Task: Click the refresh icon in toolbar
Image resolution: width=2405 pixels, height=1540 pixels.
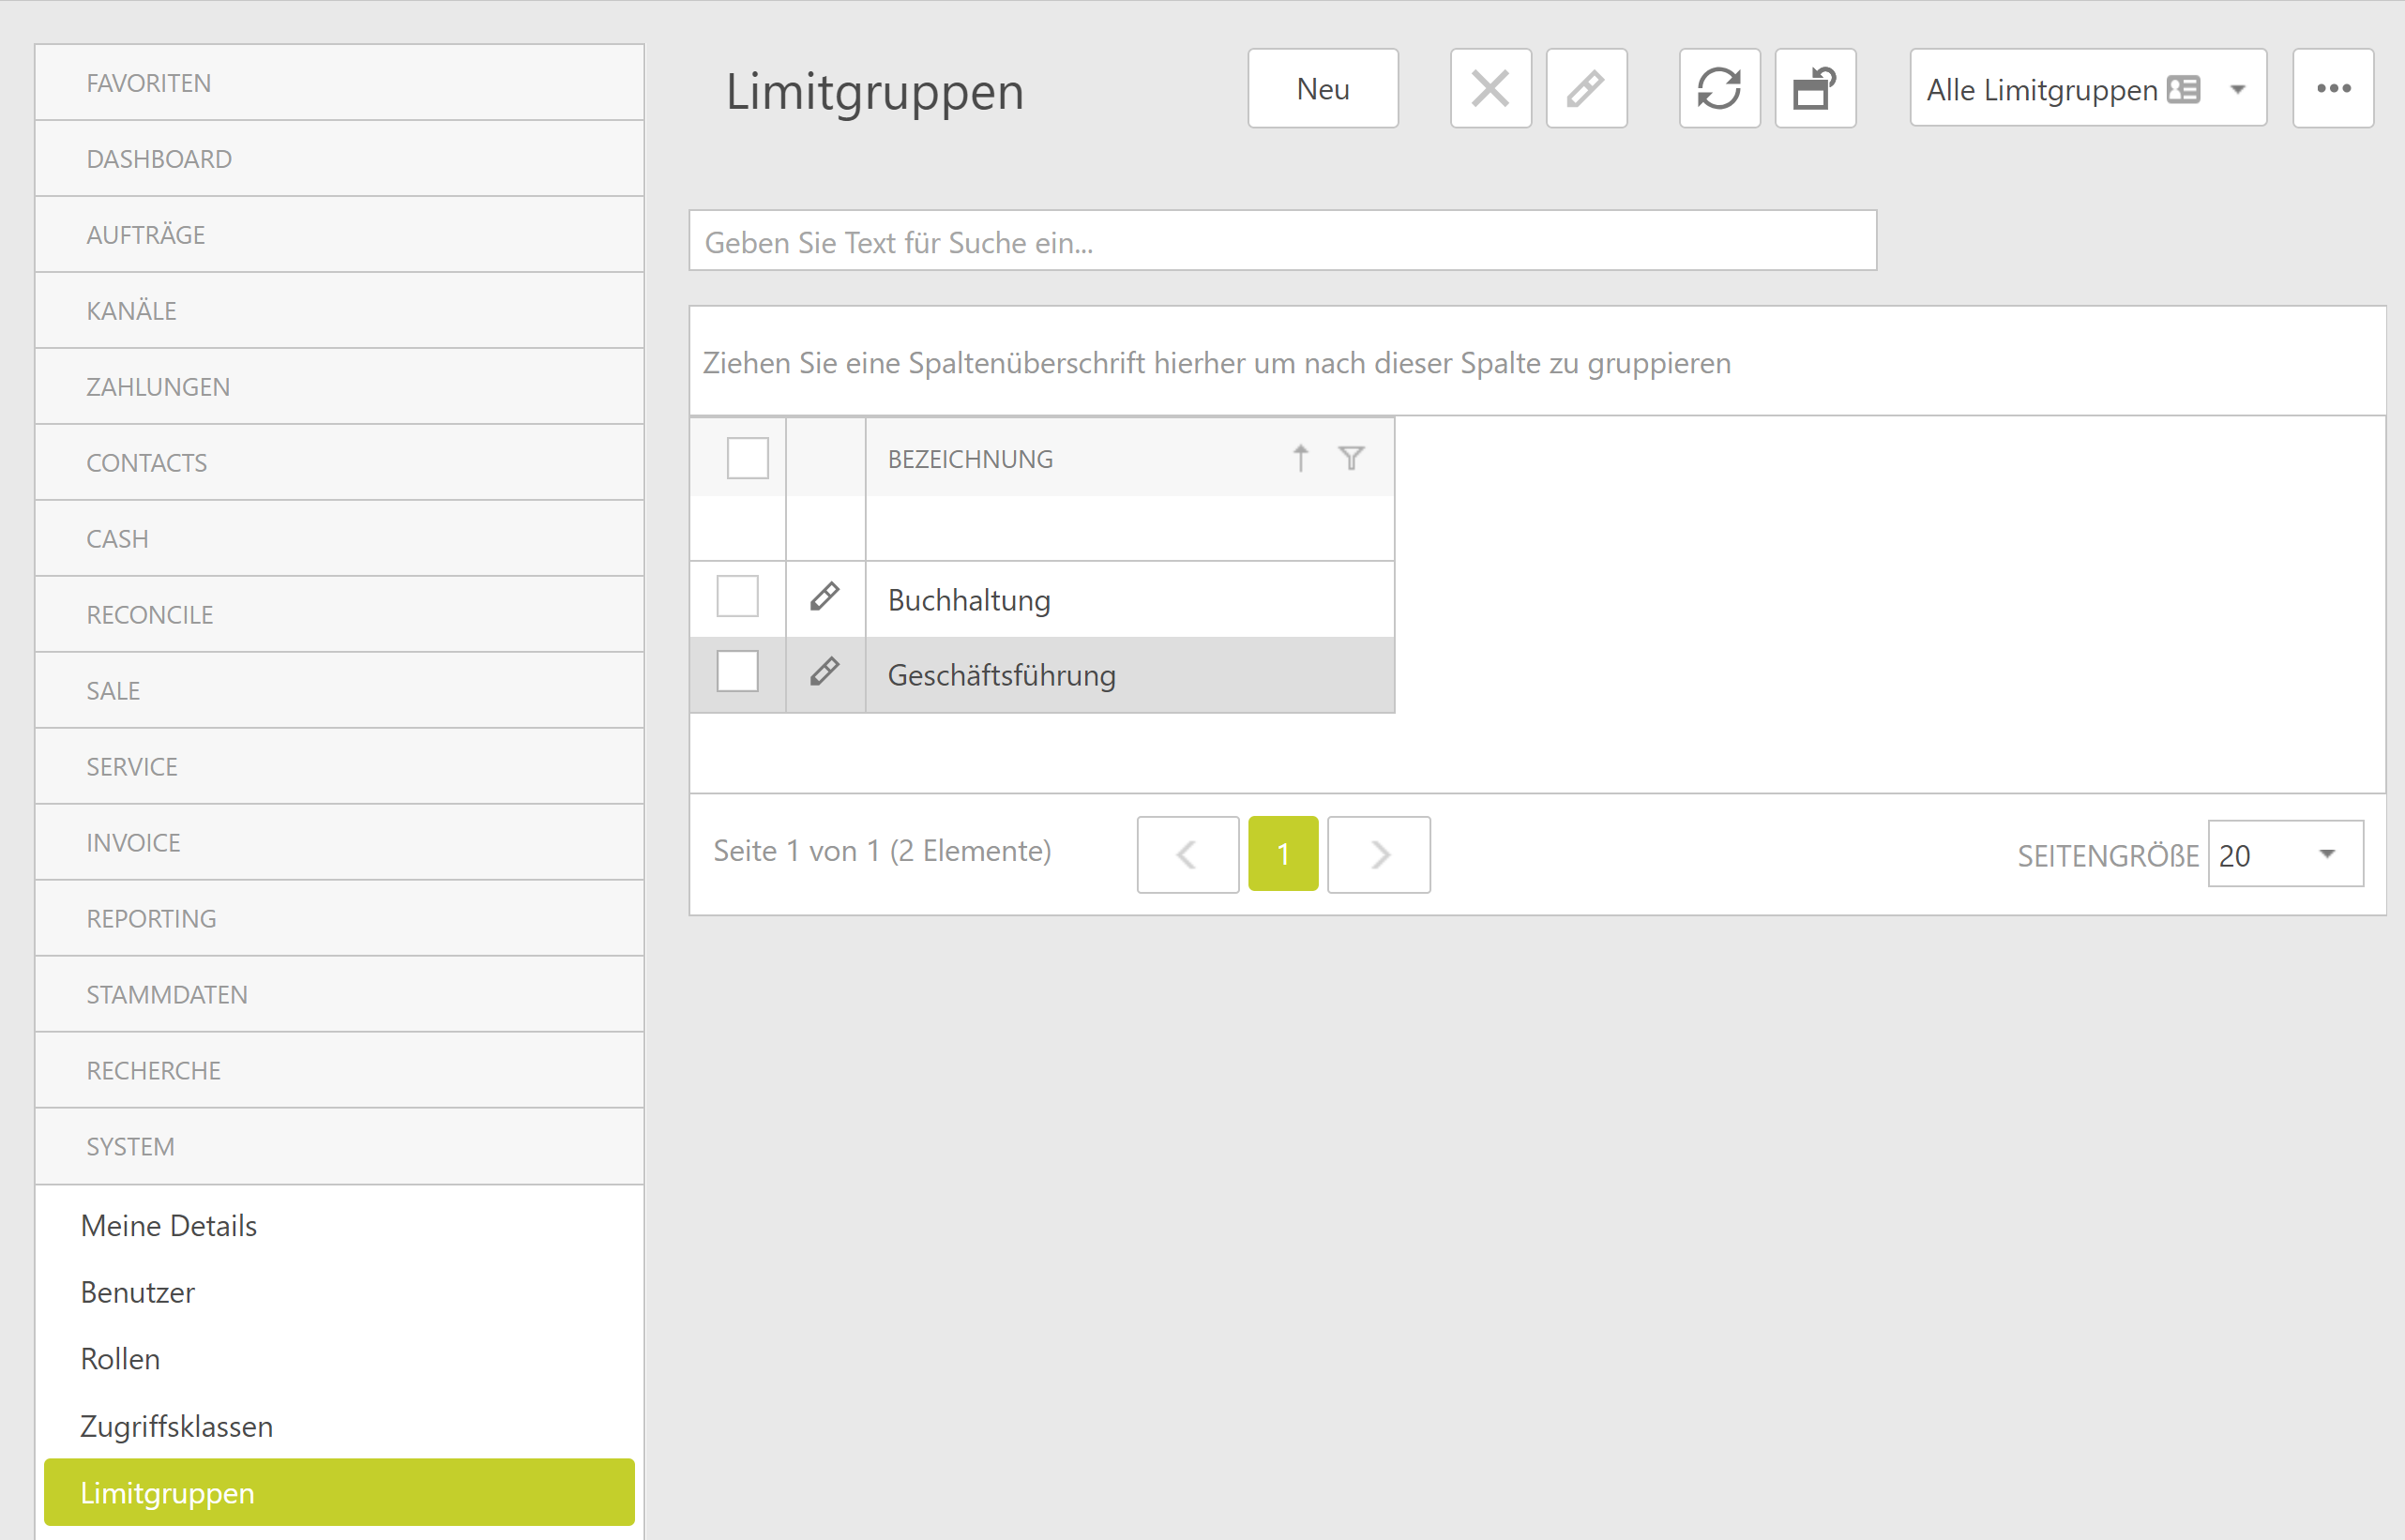Action: [1719, 89]
